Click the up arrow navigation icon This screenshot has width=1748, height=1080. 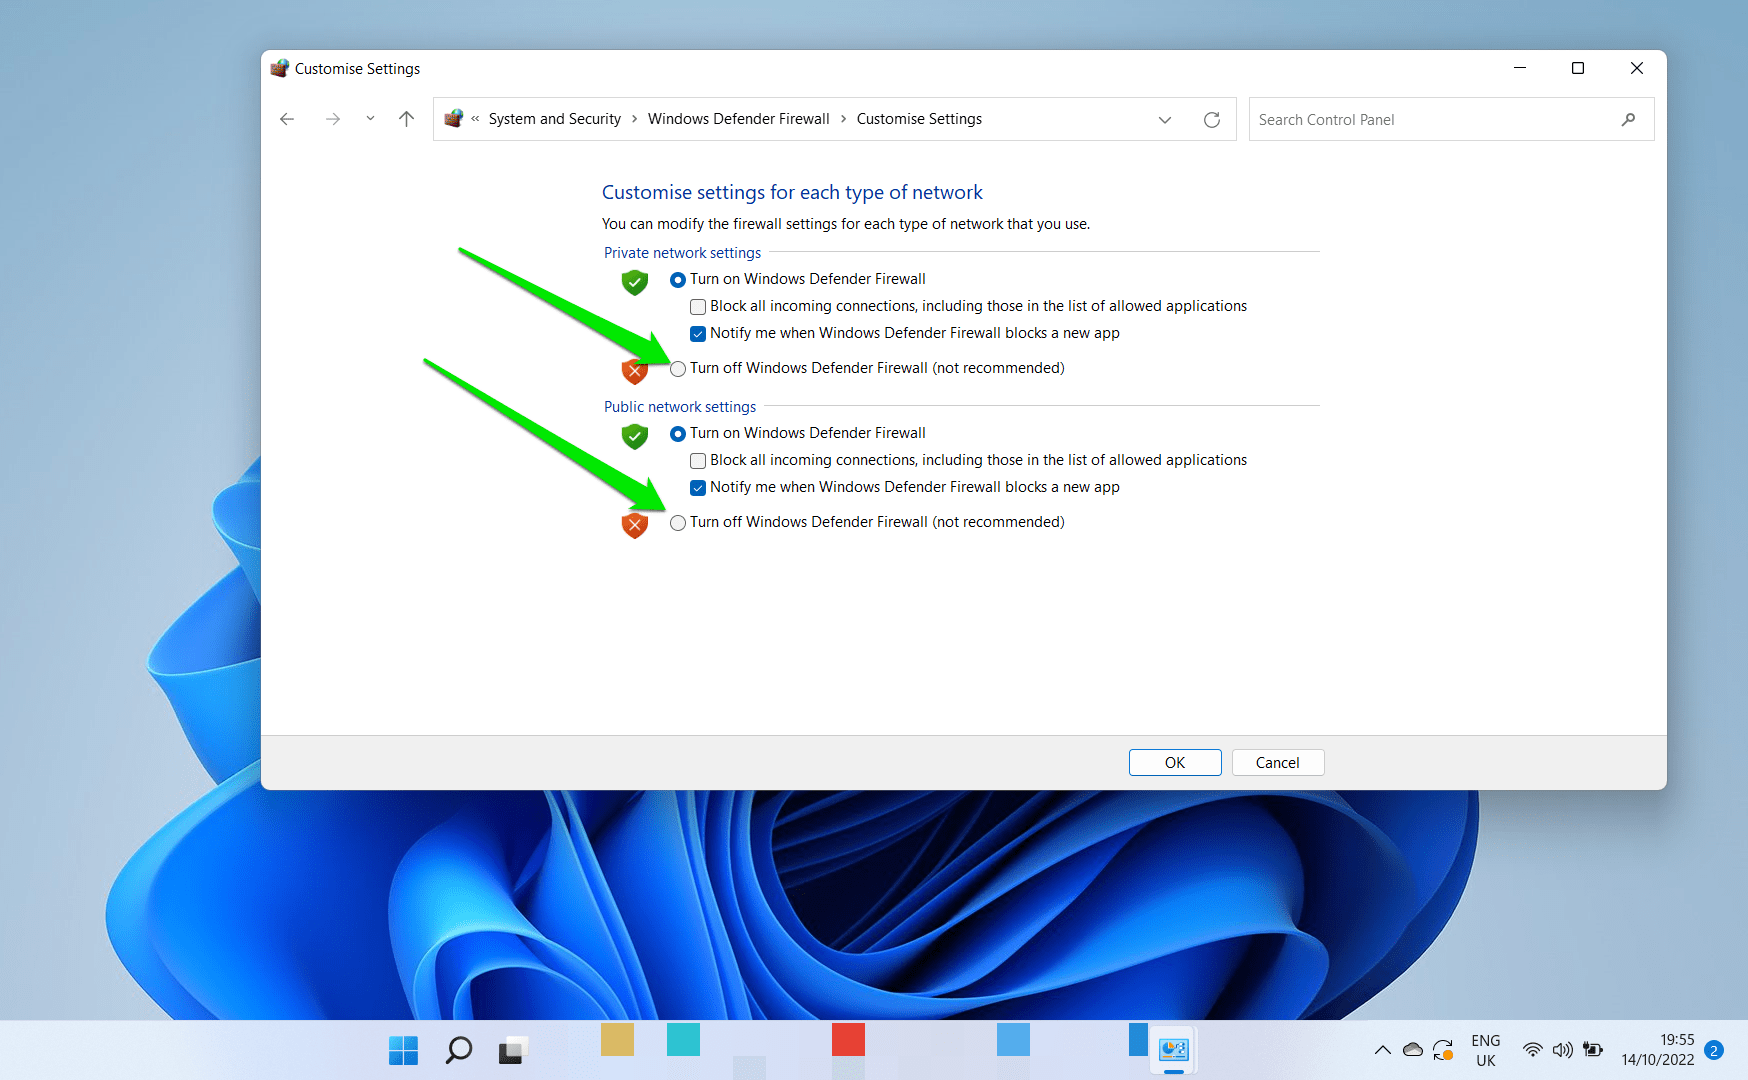406,118
